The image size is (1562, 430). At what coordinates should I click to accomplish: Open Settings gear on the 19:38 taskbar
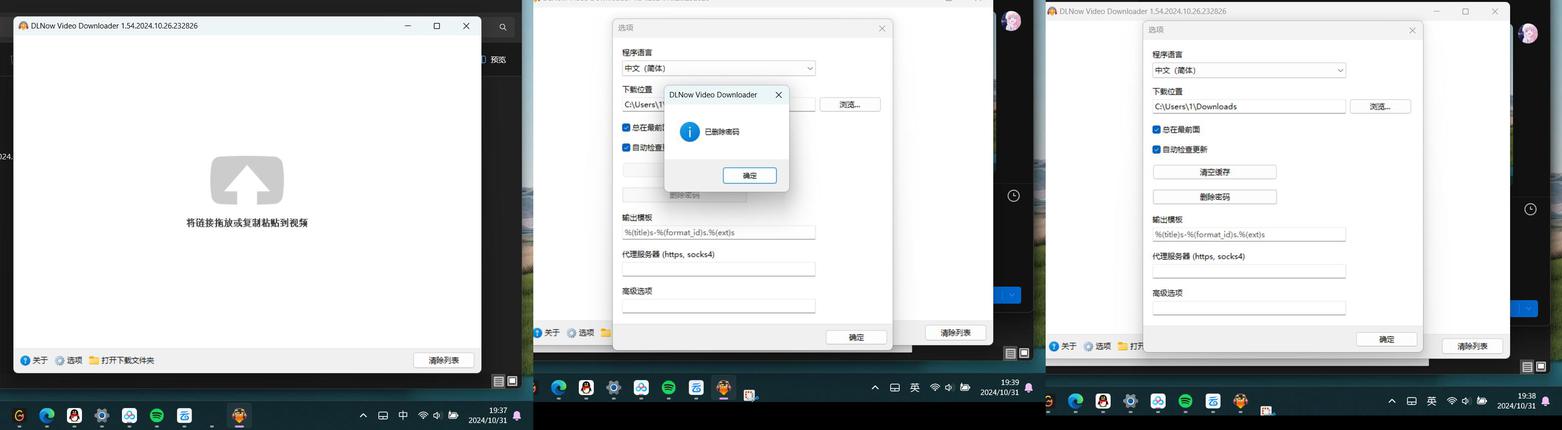(x=1131, y=401)
